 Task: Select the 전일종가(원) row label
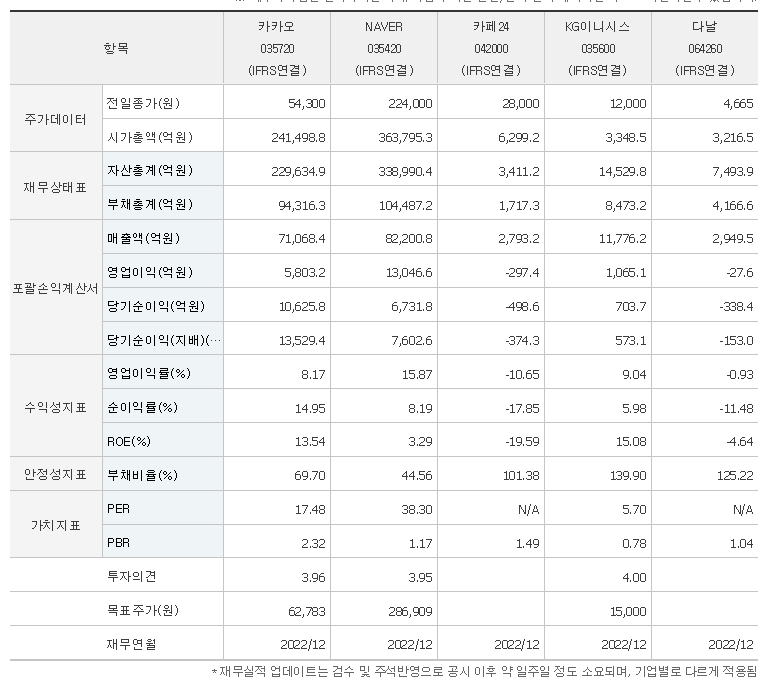coord(144,103)
